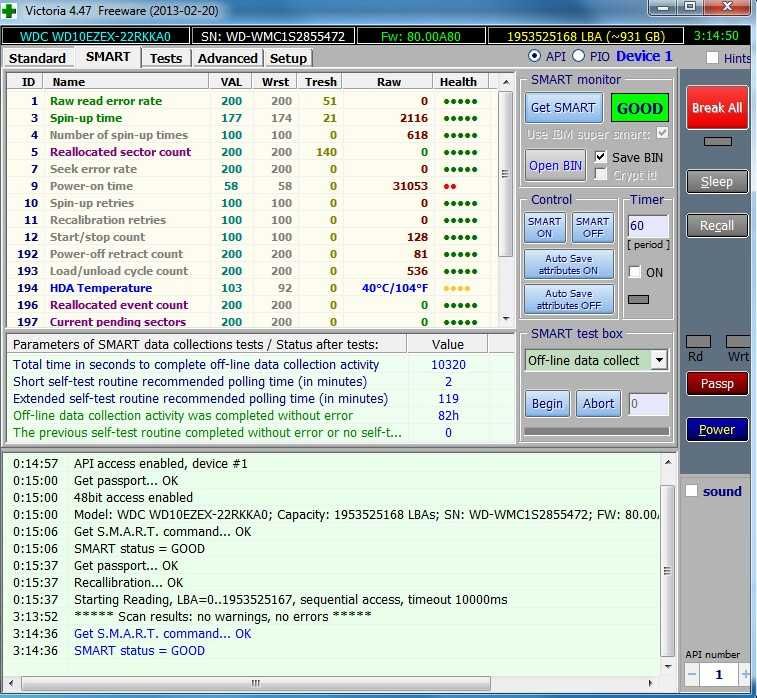
Task: Click Begin in SMART test box
Action: pyautogui.click(x=547, y=404)
